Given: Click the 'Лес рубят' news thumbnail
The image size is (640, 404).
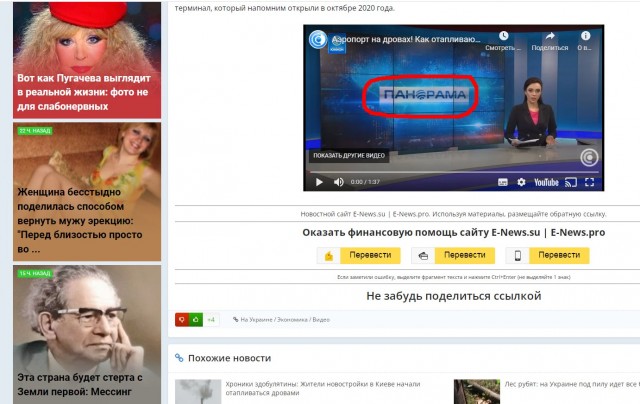Looking at the screenshot, I should (x=477, y=392).
